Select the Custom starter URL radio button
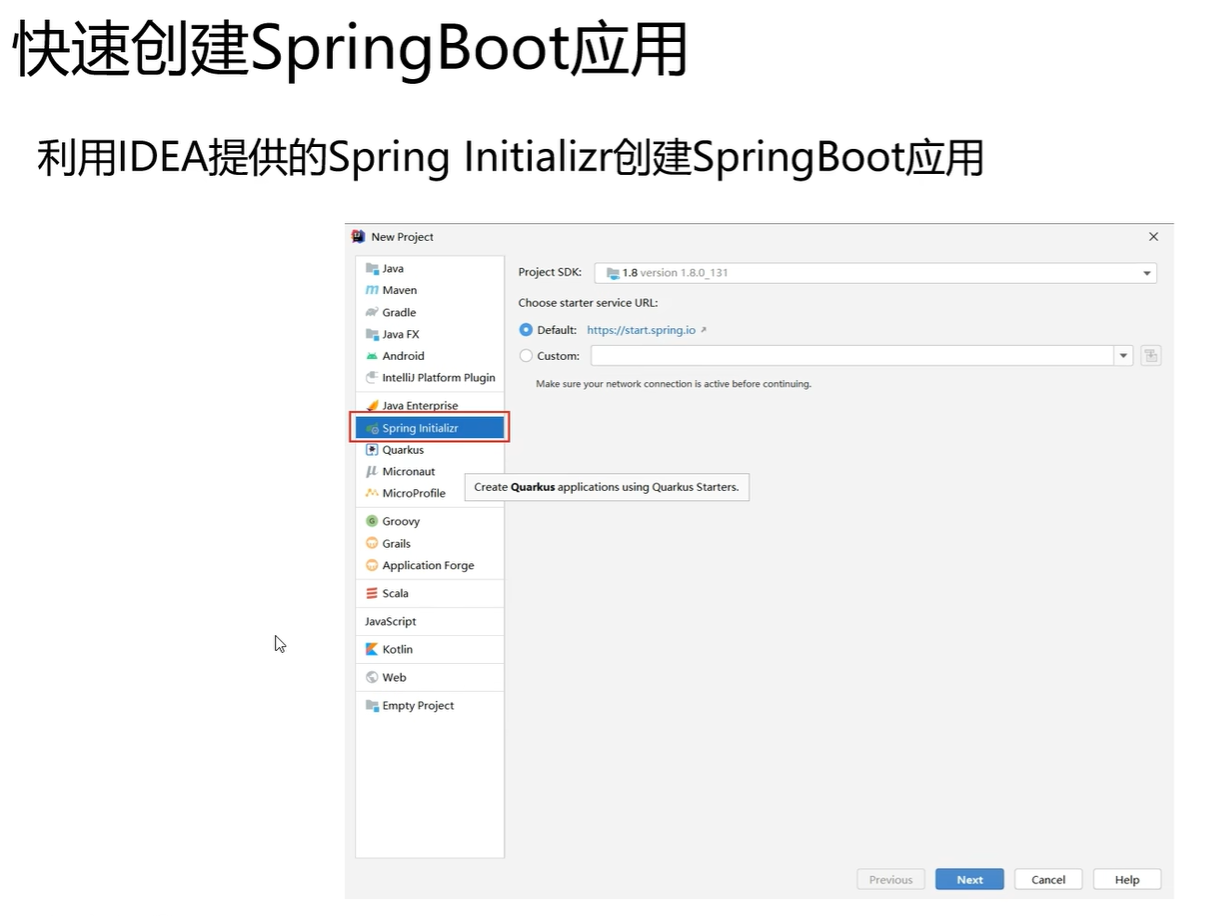 [x=526, y=356]
